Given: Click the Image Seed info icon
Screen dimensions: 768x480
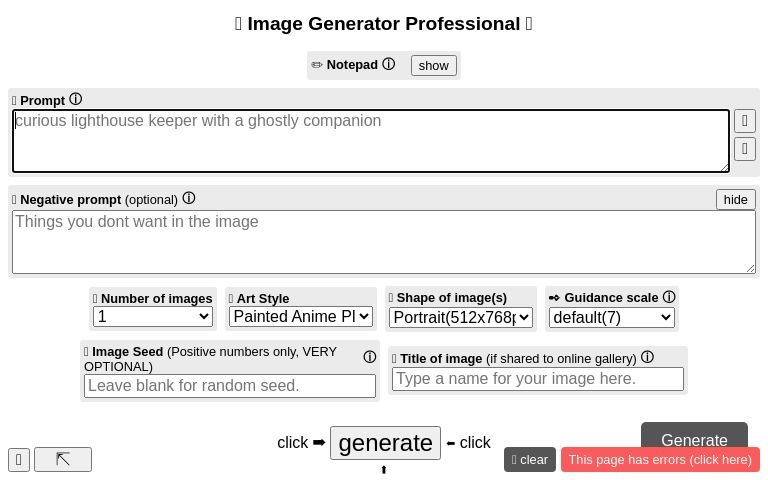Looking at the screenshot, I should (x=370, y=357).
